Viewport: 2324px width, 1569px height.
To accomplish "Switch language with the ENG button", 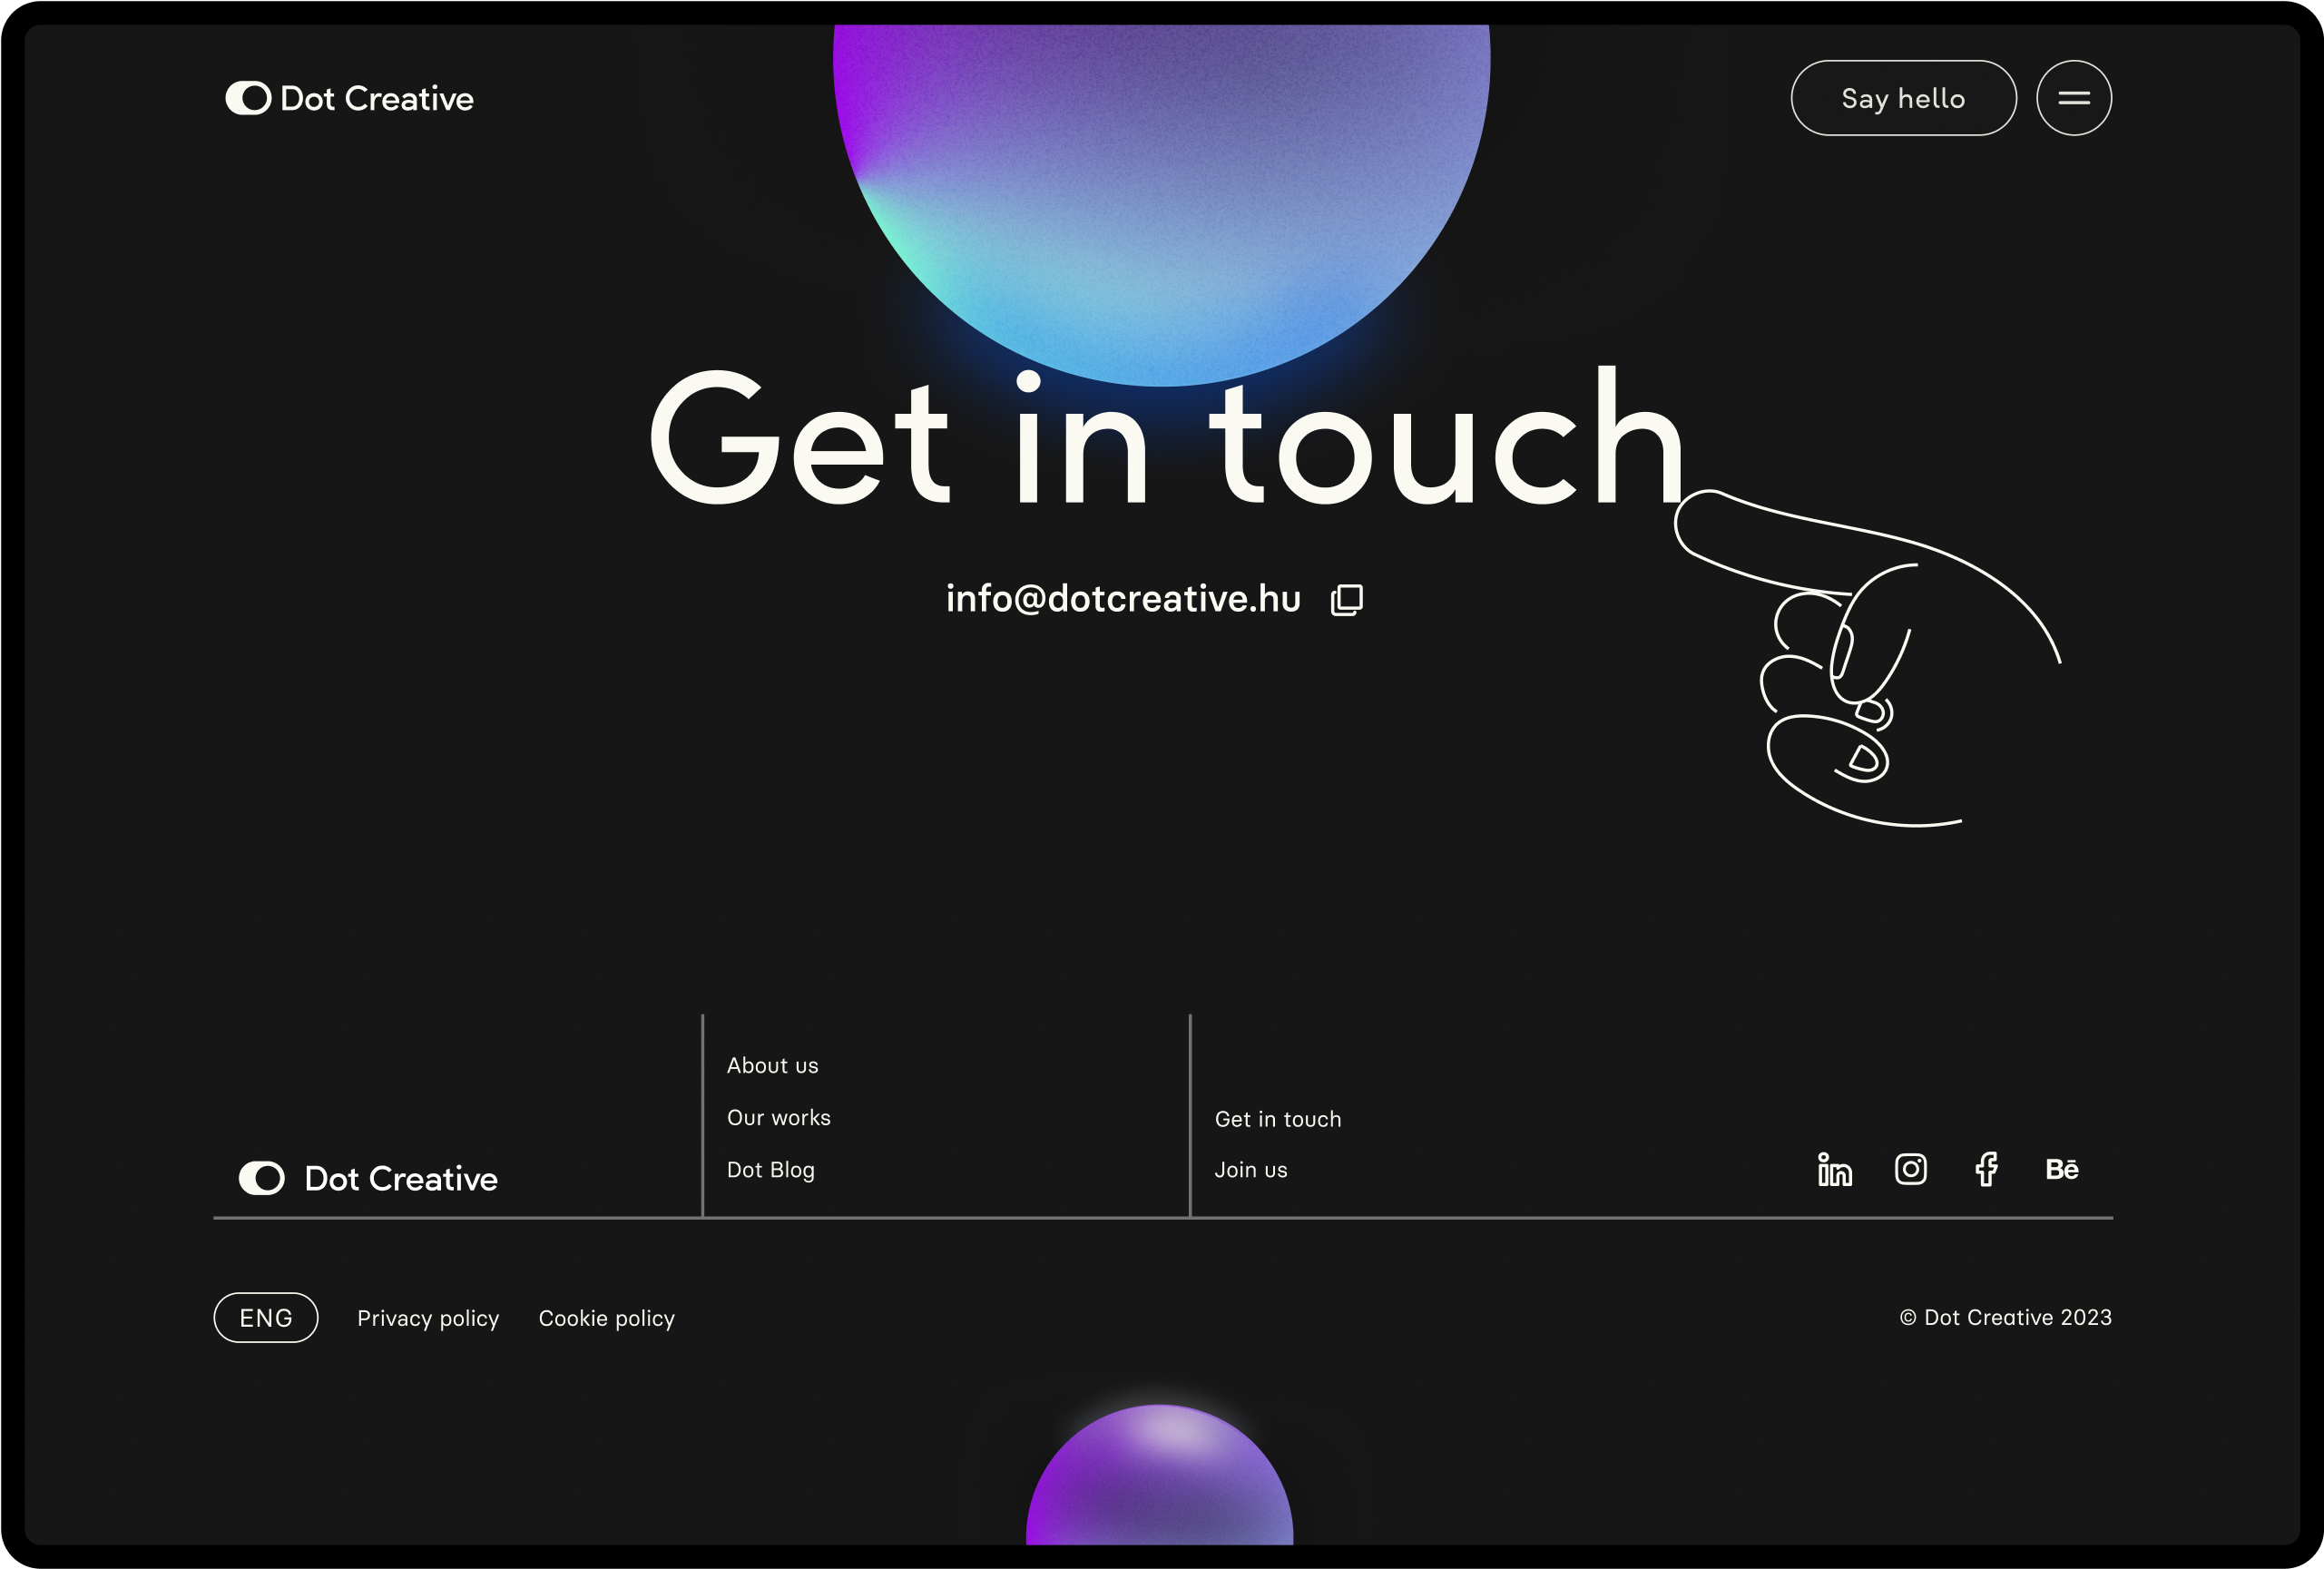I will (266, 1317).
